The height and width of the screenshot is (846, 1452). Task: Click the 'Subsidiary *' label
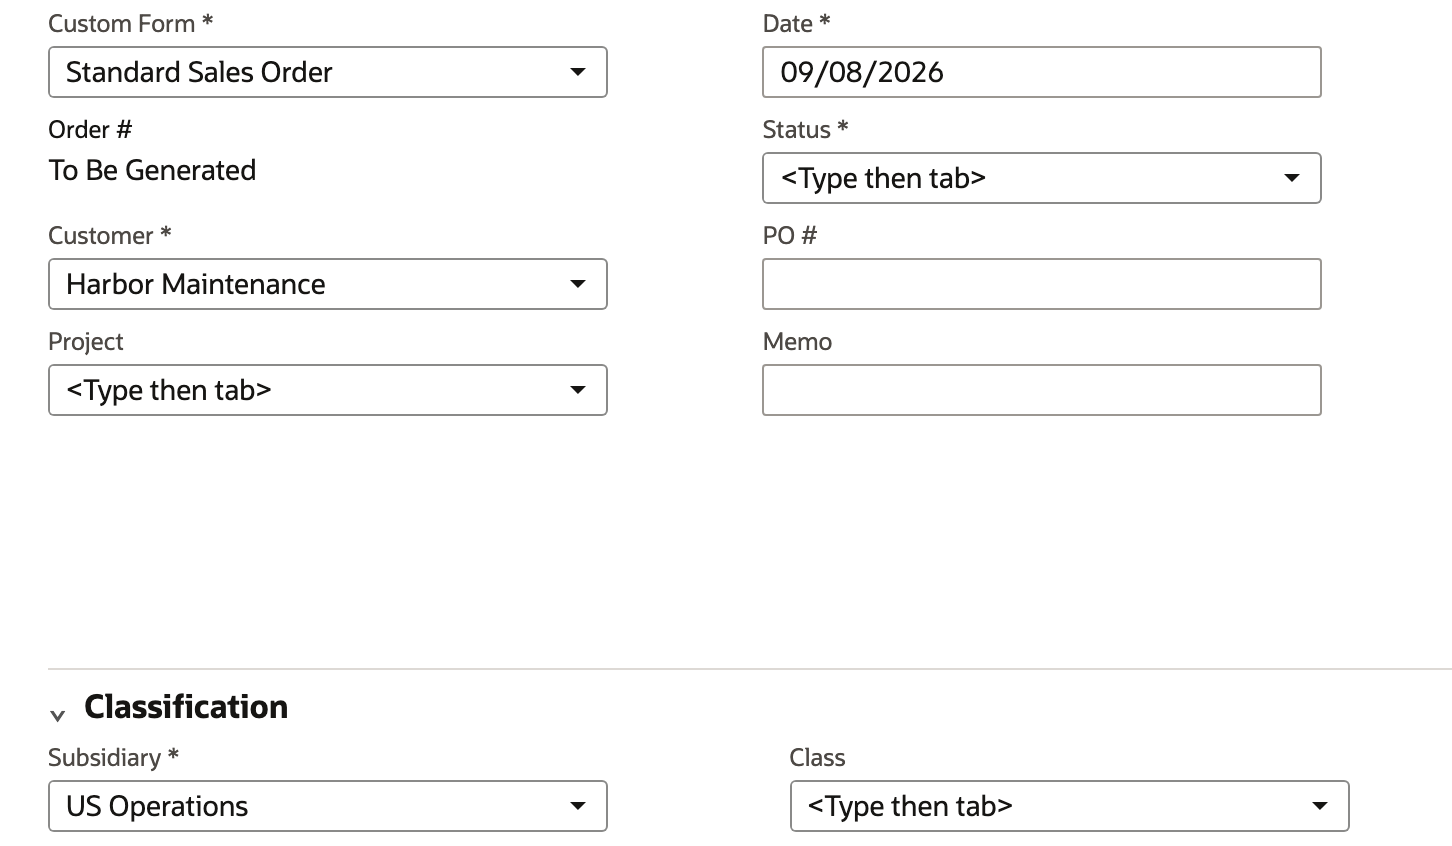pyautogui.click(x=114, y=758)
